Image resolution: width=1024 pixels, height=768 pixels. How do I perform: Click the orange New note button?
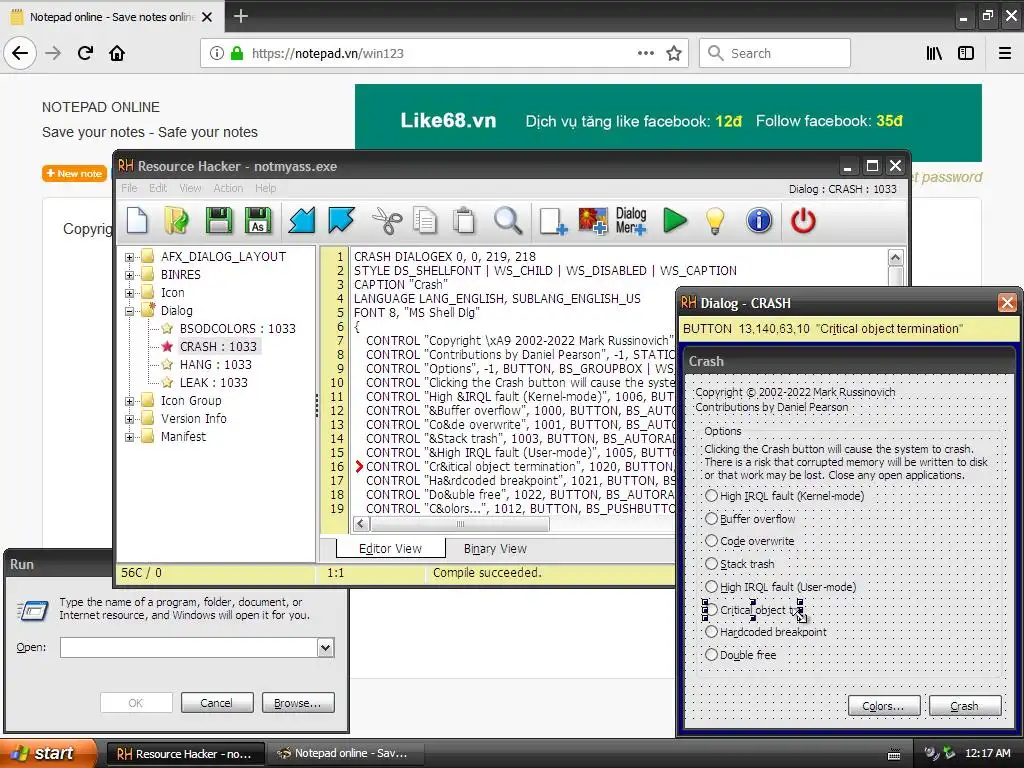pos(74,173)
